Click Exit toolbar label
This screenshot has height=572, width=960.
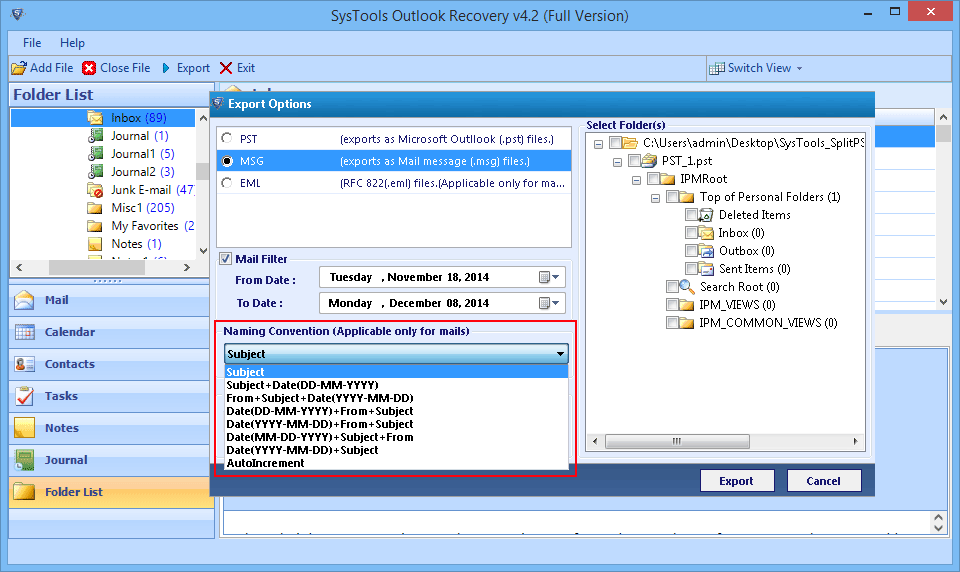[x=246, y=68]
